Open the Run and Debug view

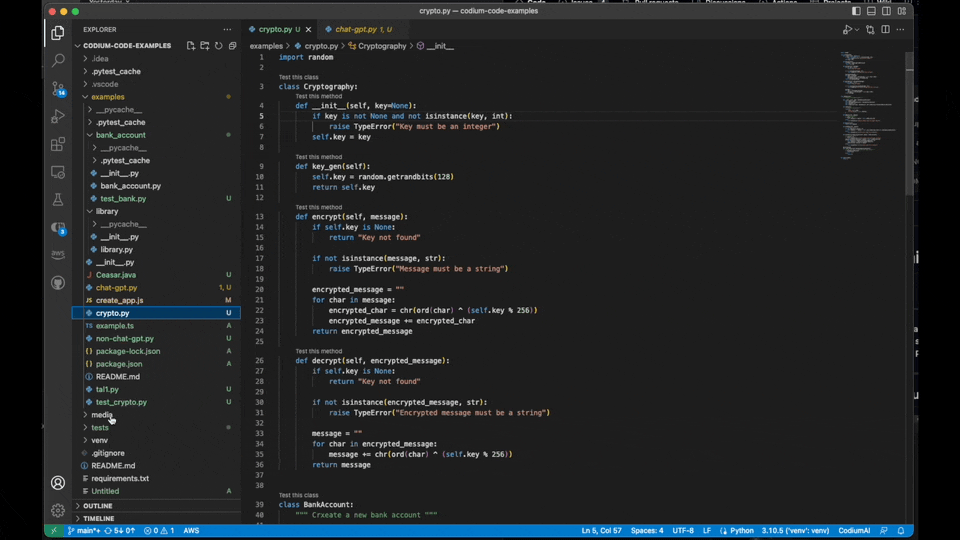tap(58, 117)
